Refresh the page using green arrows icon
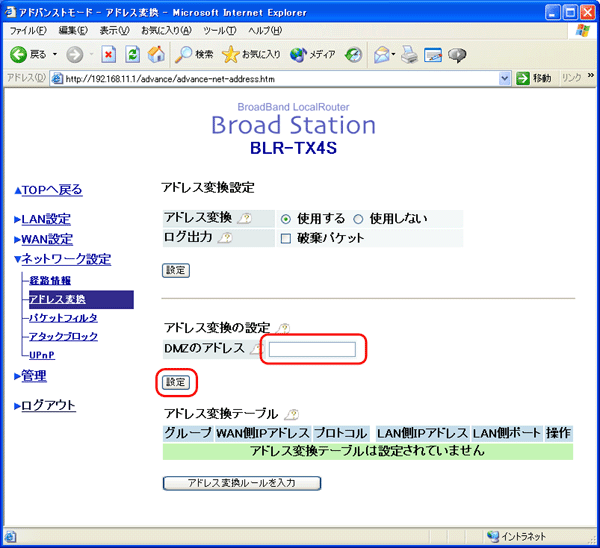Image resolution: width=600 pixels, height=548 pixels. click(132, 55)
